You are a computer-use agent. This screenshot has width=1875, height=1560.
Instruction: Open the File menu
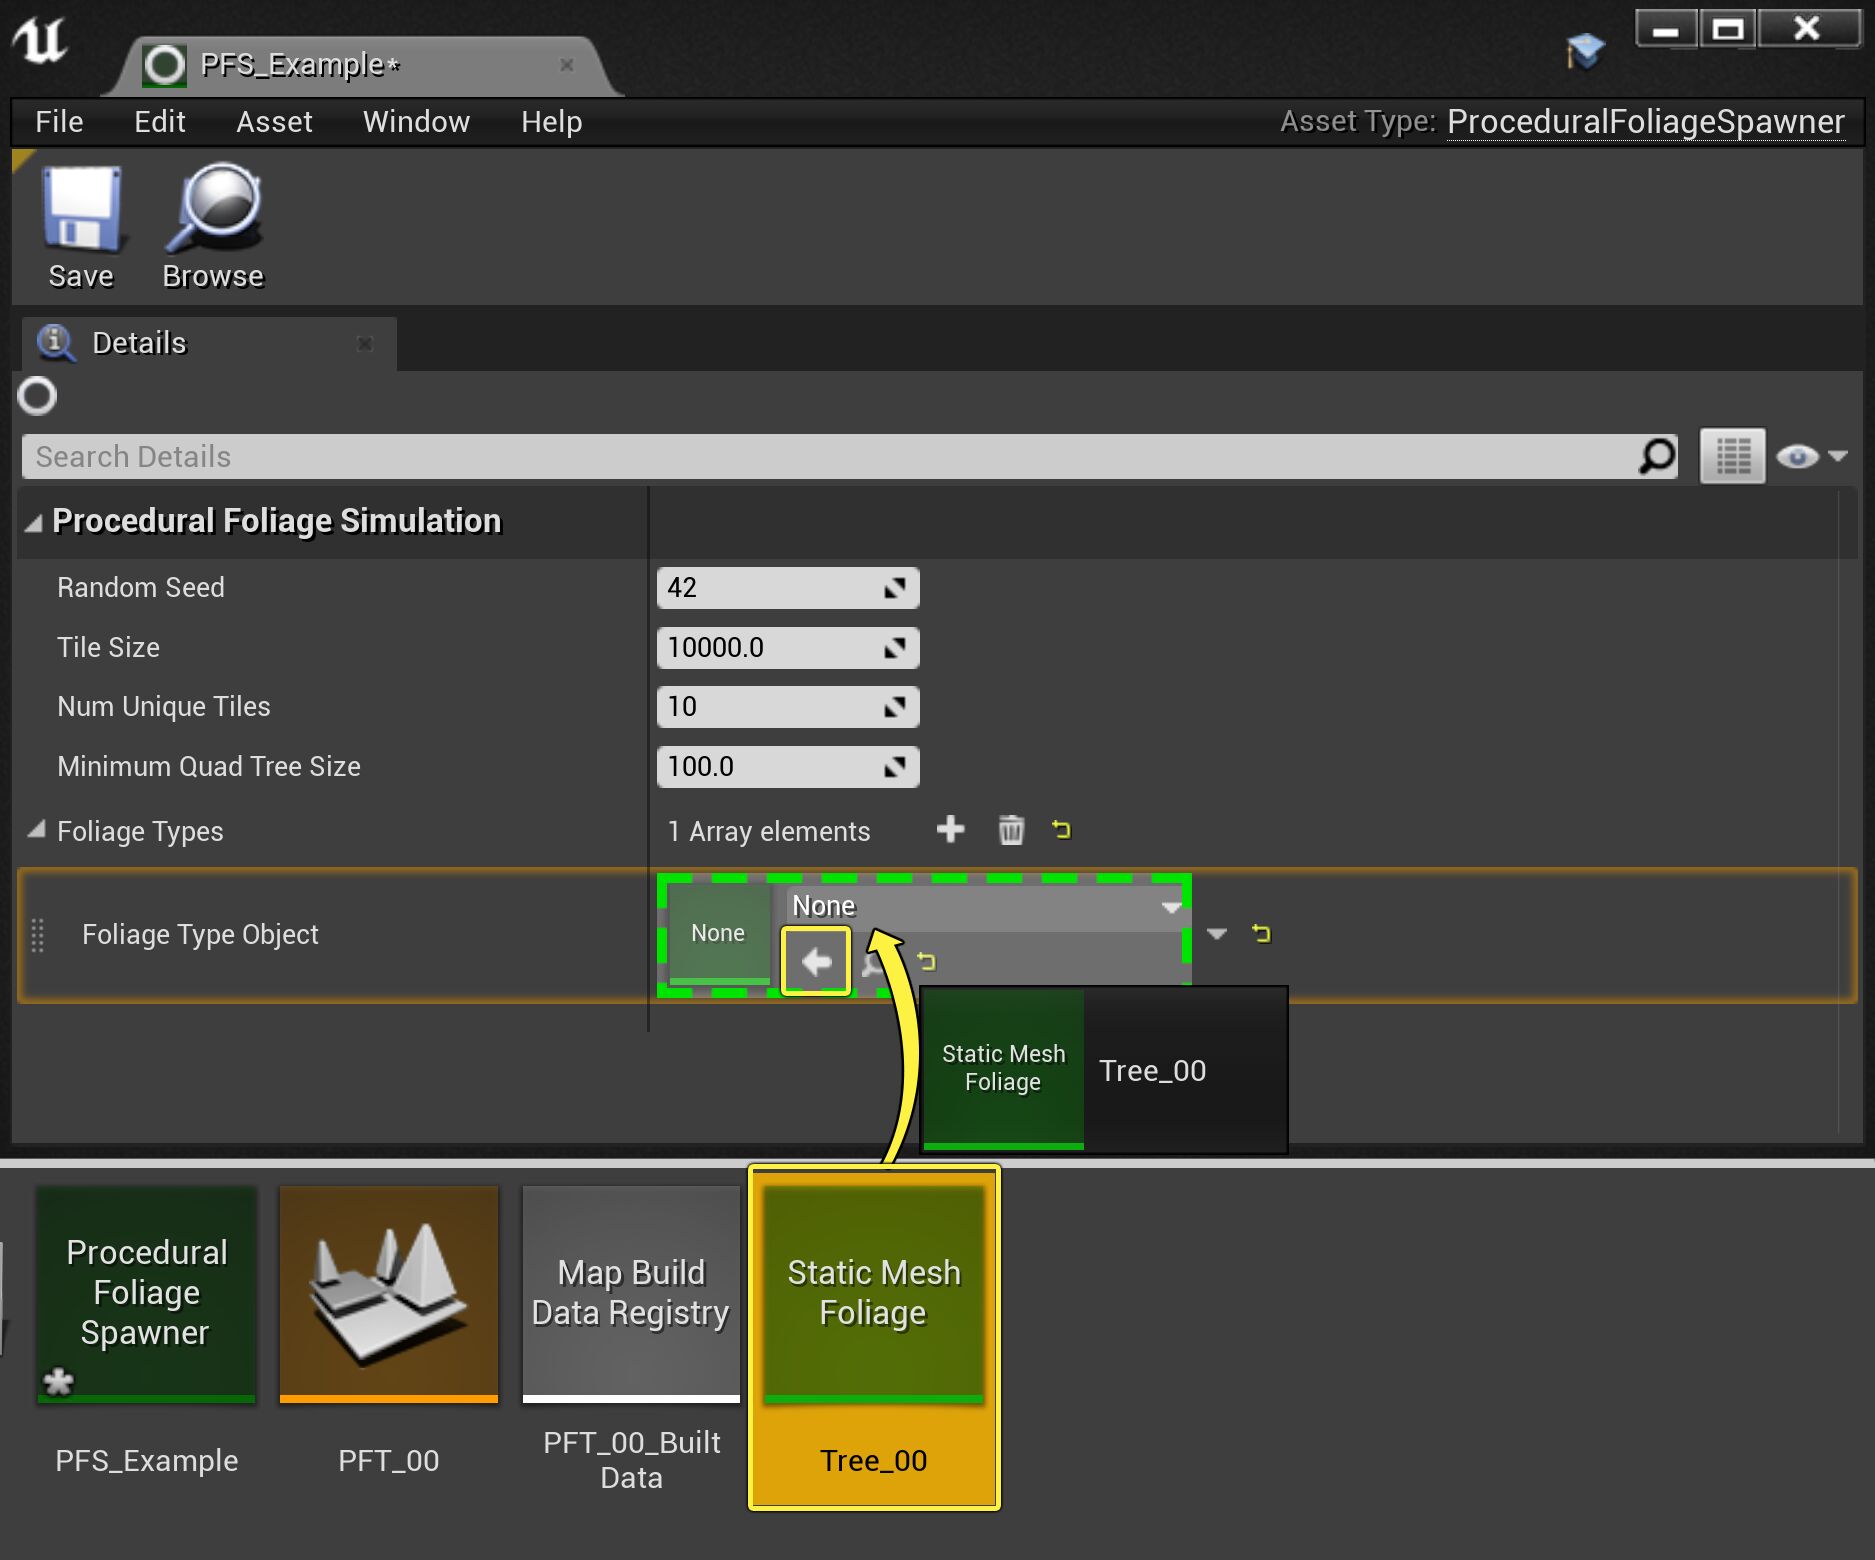pyautogui.click(x=58, y=121)
